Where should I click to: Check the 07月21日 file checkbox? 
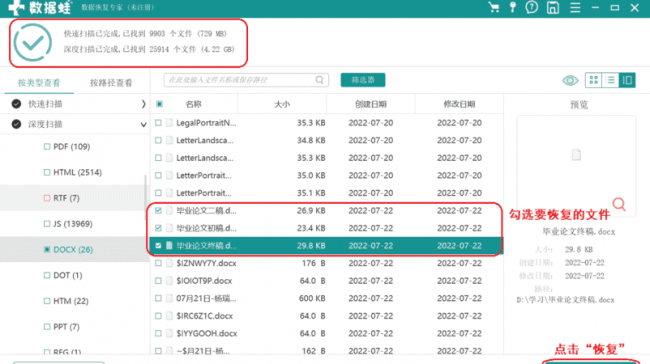click(x=158, y=298)
